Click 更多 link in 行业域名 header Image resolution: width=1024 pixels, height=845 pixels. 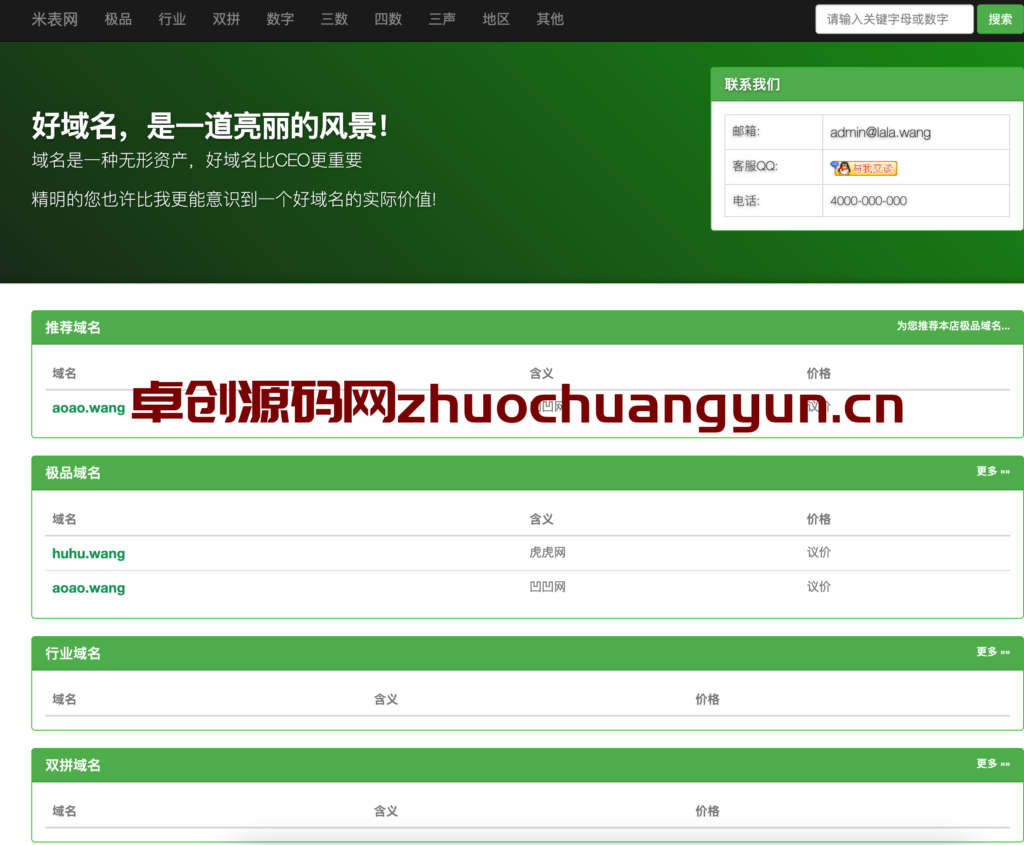pos(993,652)
